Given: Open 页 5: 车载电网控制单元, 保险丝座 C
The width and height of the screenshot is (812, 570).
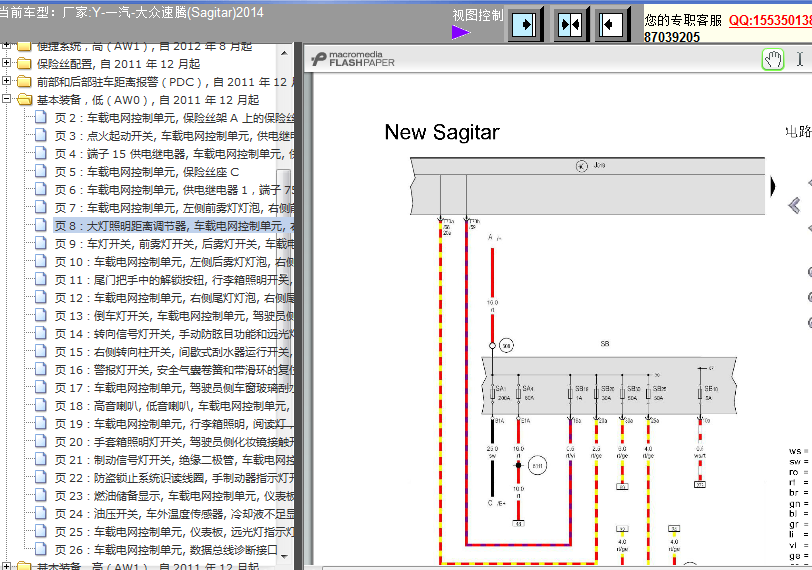Looking at the screenshot, I should 147,172.
